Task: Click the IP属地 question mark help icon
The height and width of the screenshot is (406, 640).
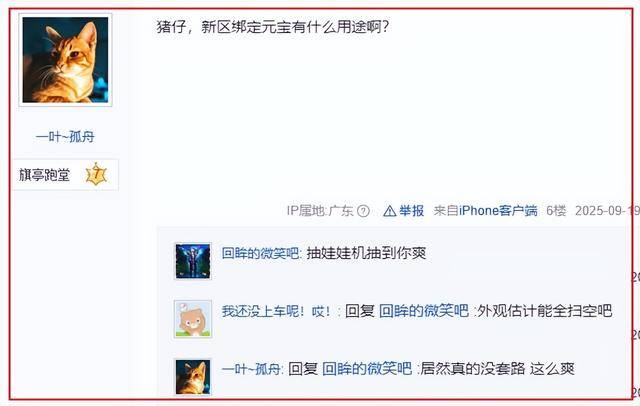Action: point(363,211)
